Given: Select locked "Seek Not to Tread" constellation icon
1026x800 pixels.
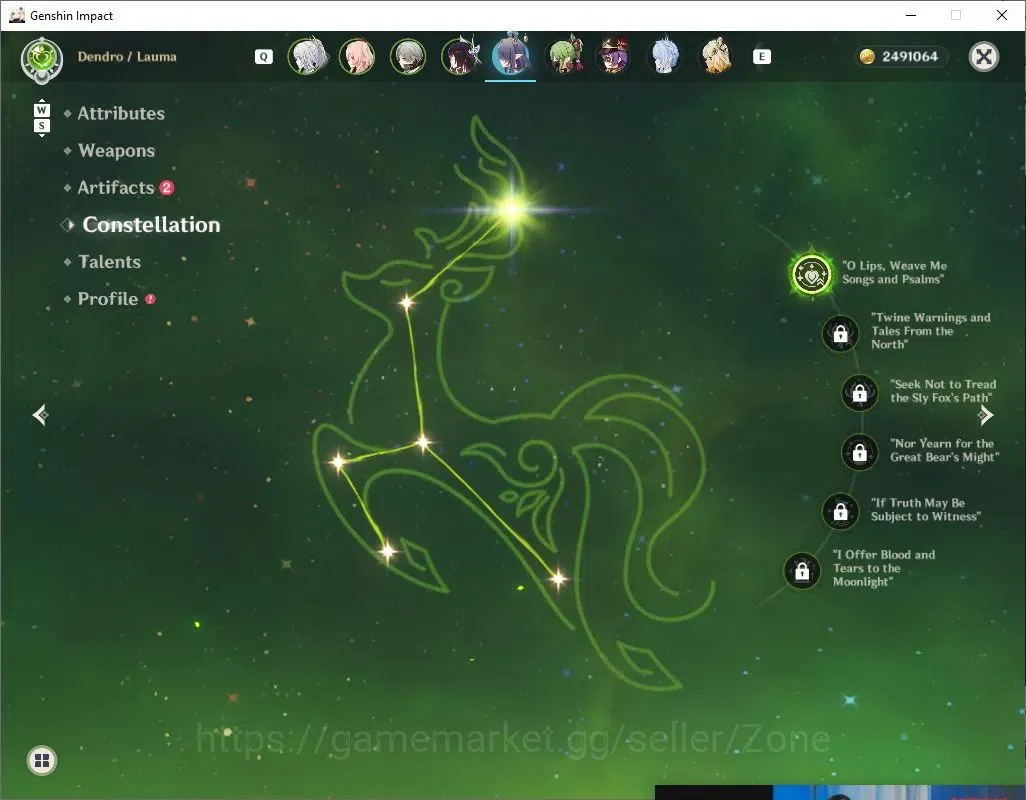Looking at the screenshot, I should click(860, 393).
